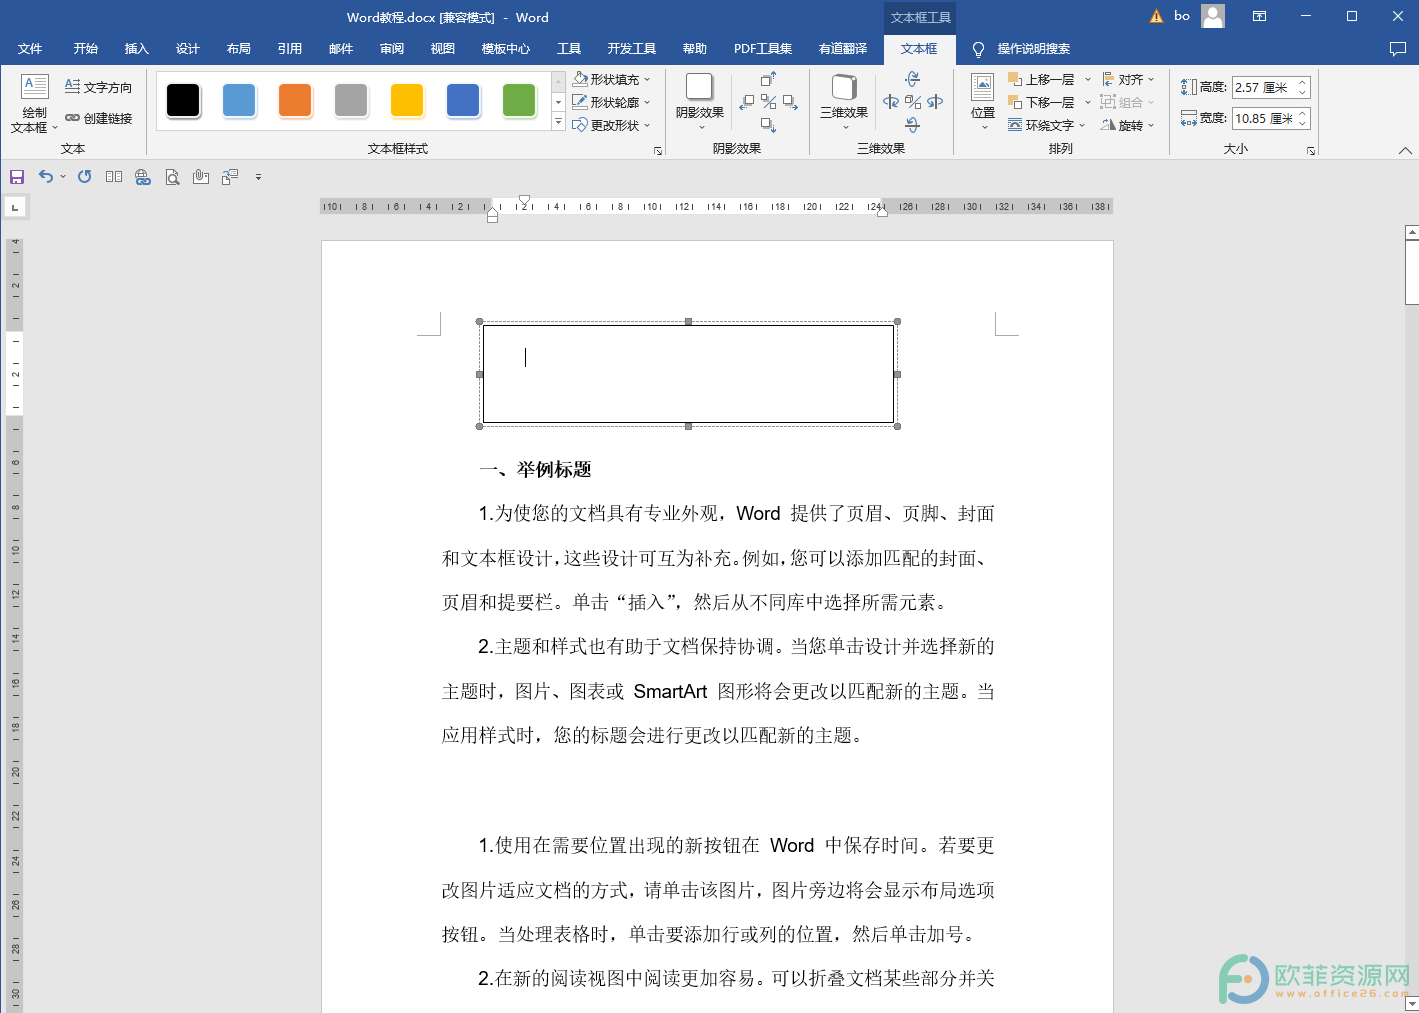Expand Bring Forward dropdown arrow
This screenshot has height=1013, width=1419.
1088,79
